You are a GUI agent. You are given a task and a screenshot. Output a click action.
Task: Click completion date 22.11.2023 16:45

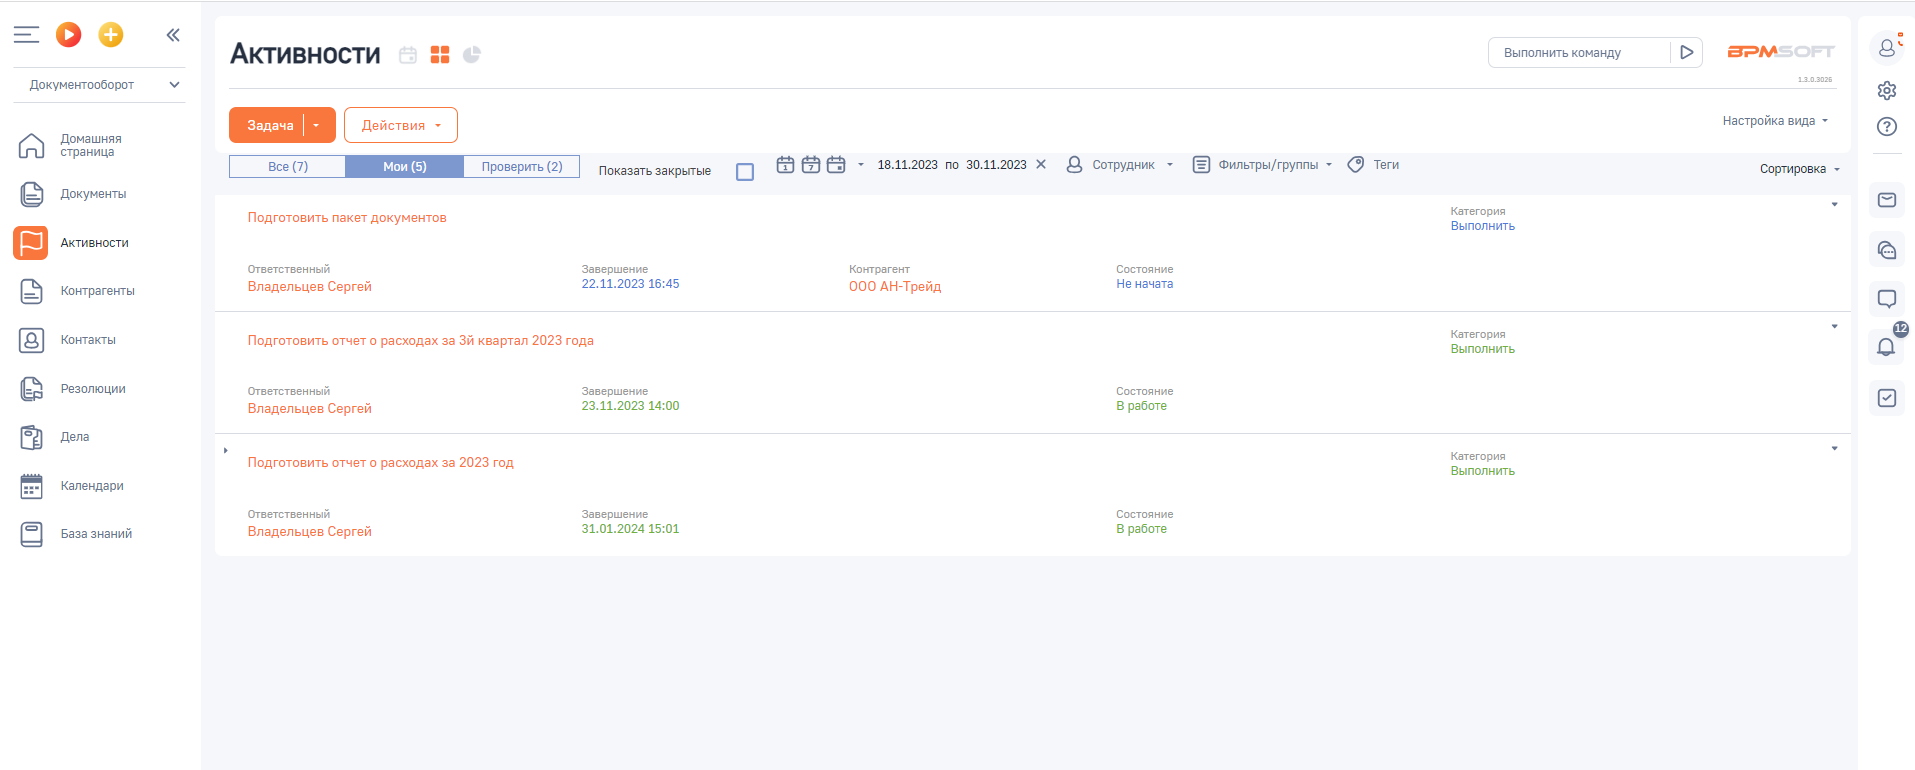[x=631, y=284]
